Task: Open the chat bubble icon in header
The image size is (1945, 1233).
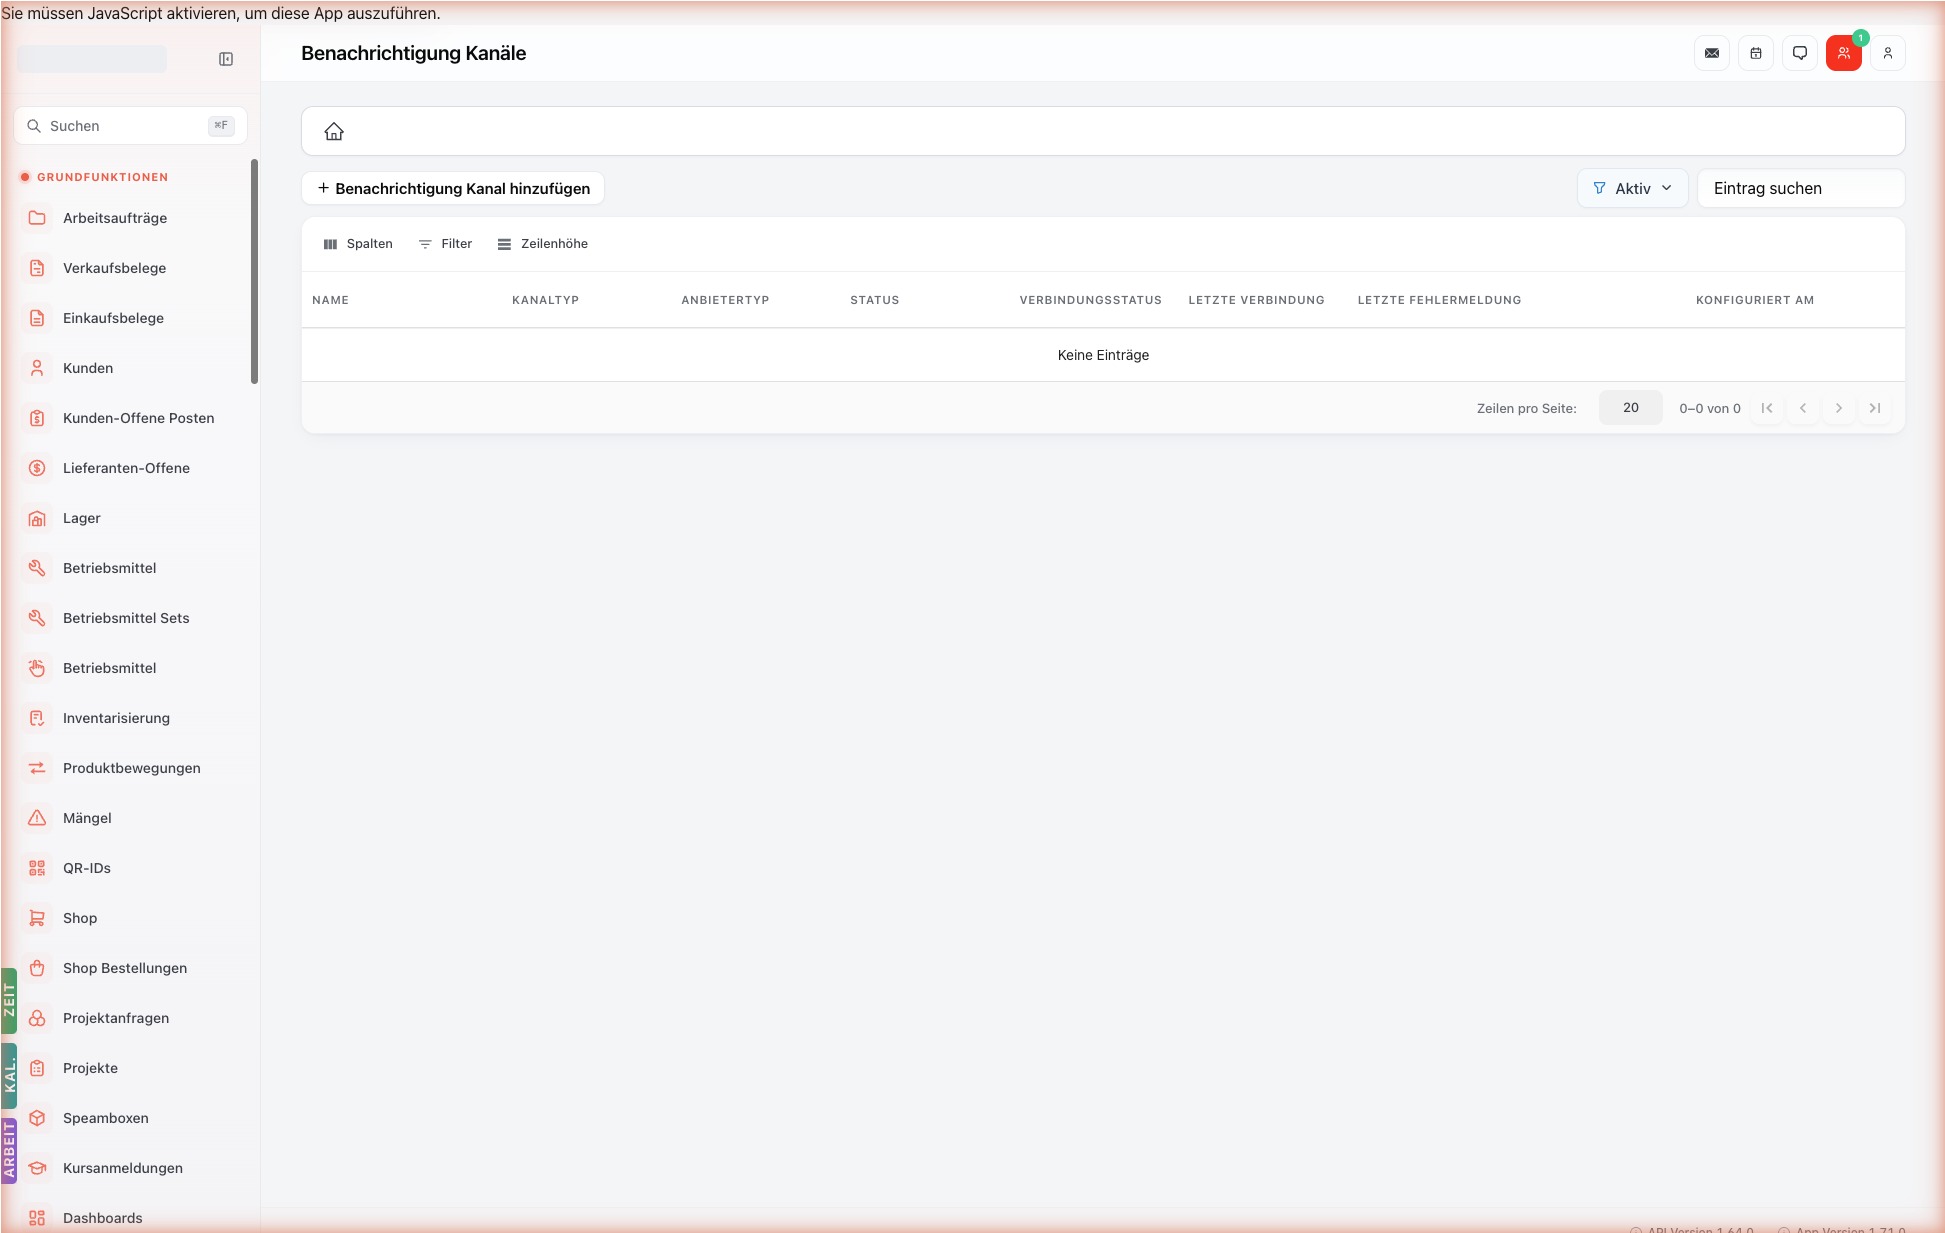Action: [1800, 53]
